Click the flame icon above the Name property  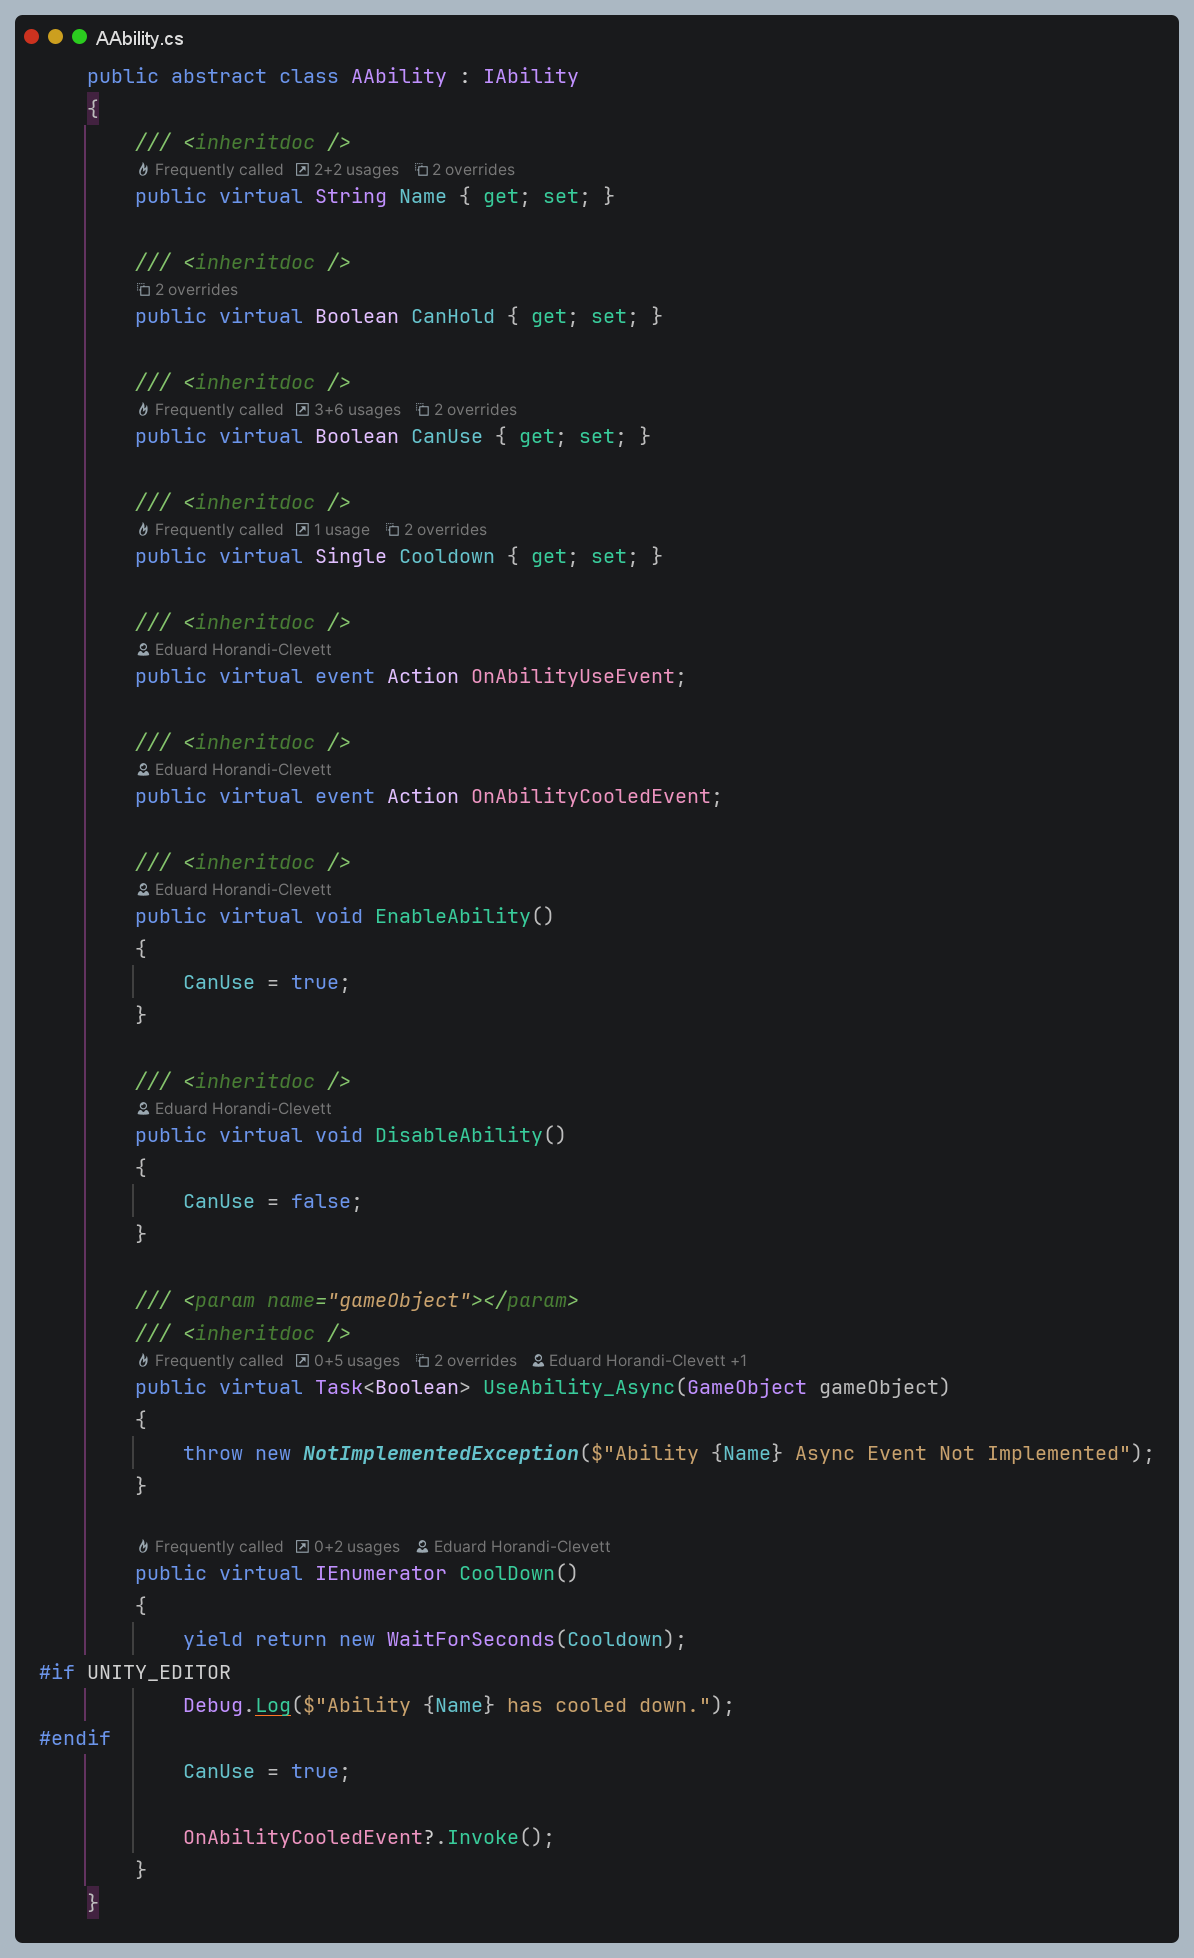pos(143,170)
